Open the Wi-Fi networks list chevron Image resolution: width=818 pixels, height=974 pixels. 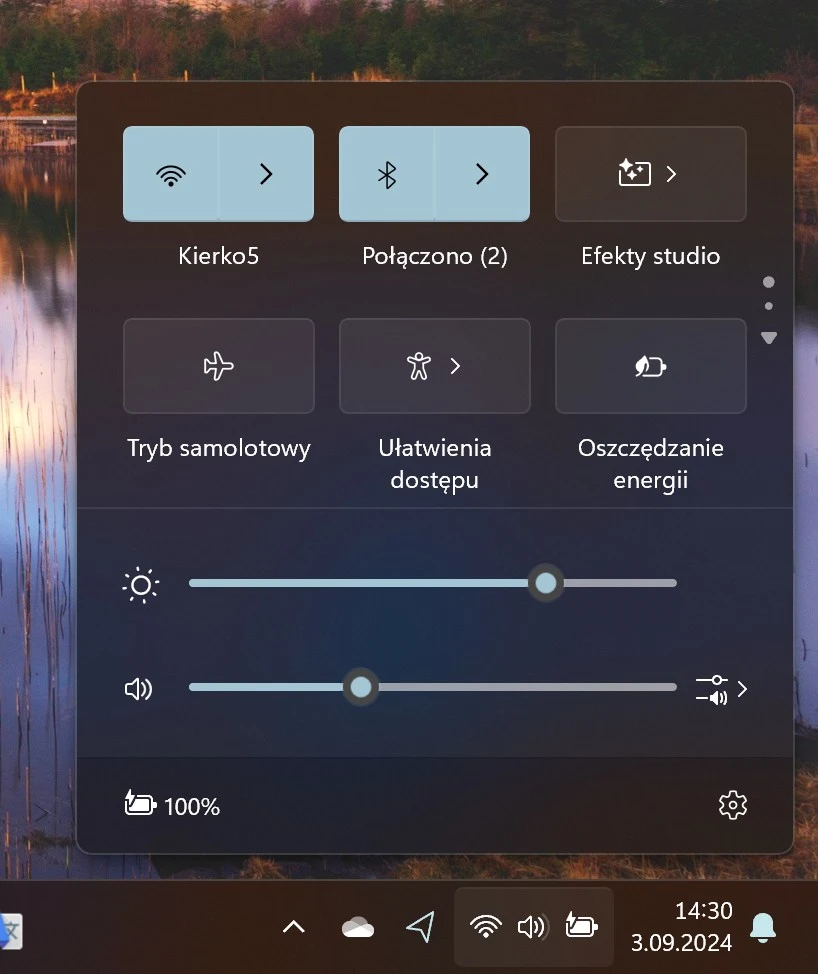pos(266,174)
